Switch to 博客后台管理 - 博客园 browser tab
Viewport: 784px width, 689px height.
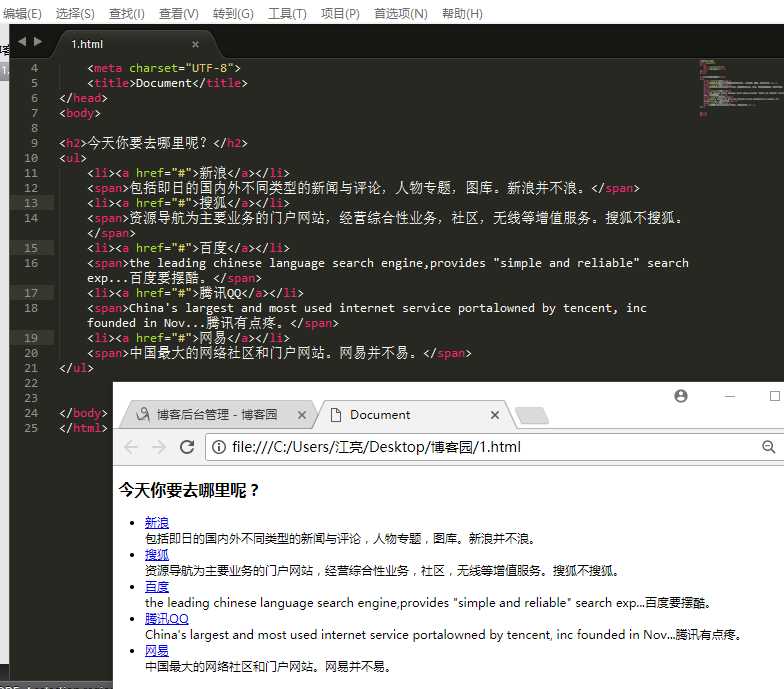click(216, 414)
